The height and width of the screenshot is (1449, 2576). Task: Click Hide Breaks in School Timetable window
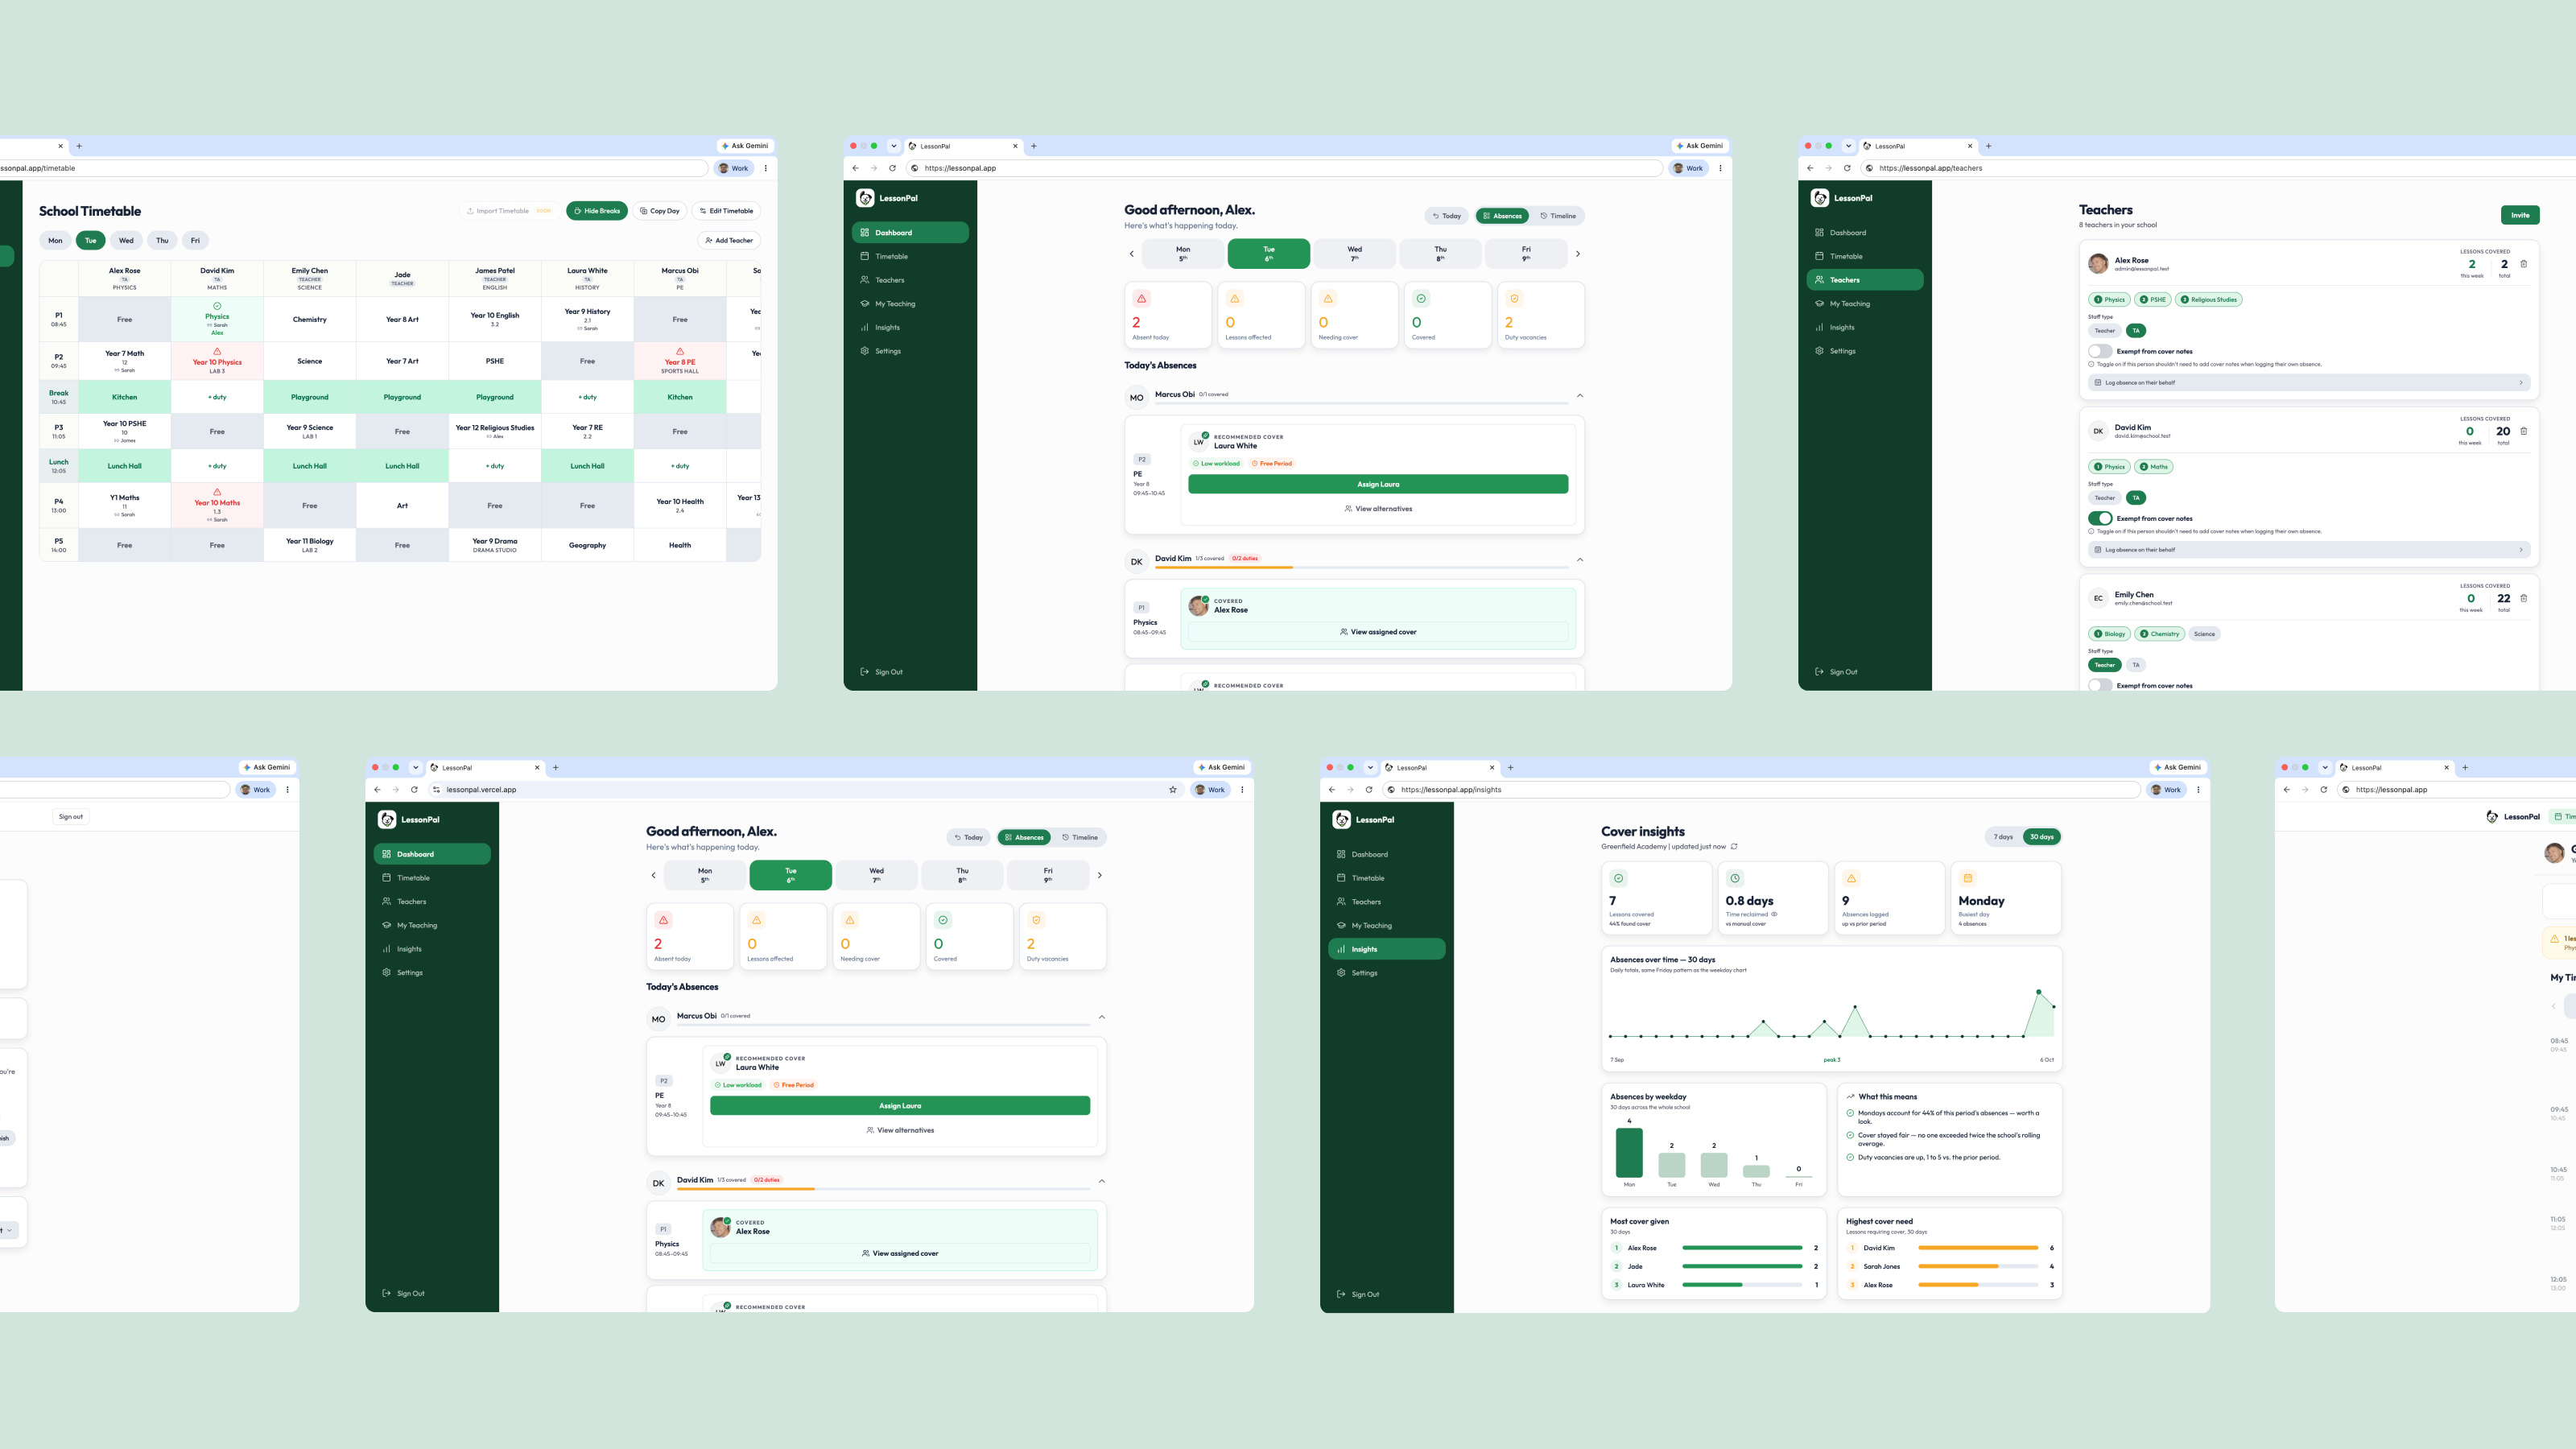coord(597,211)
